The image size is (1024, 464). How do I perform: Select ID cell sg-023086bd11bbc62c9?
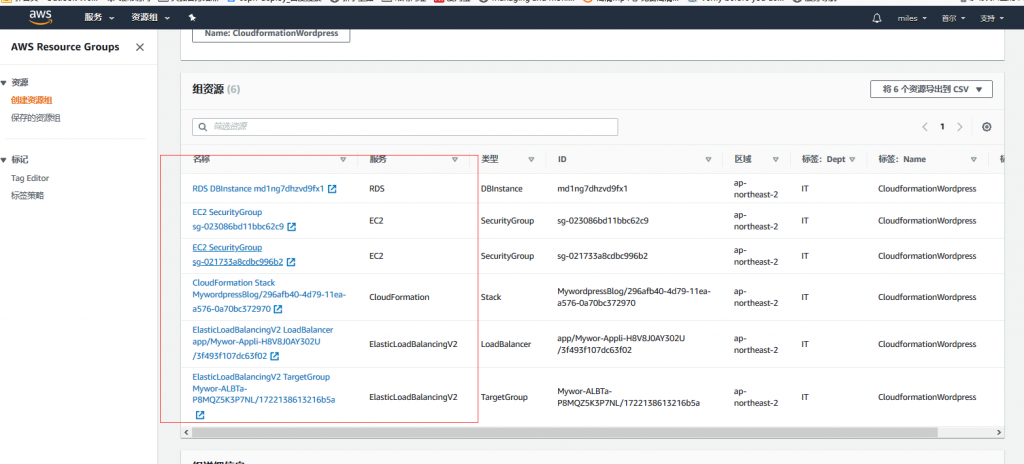pyautogui.click(x=603, y=221)
